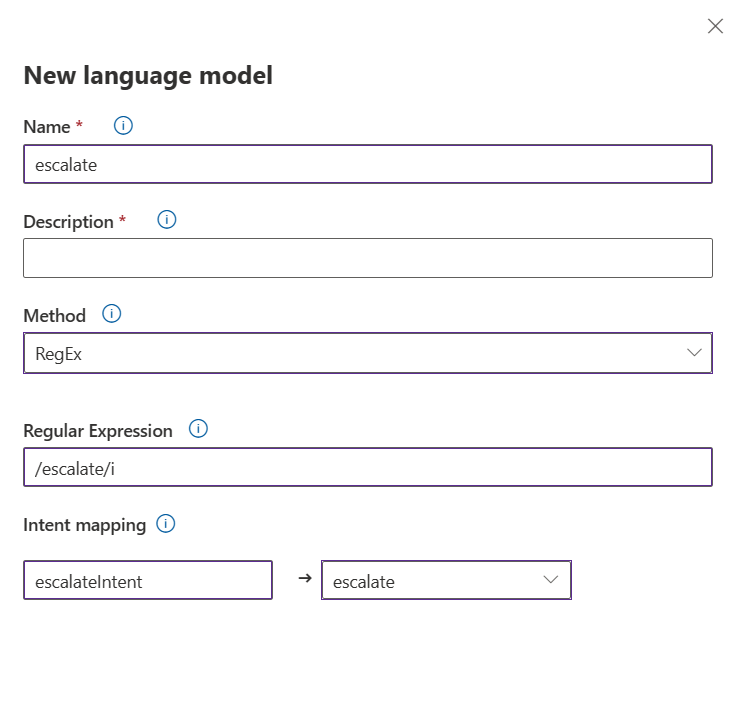Click the Method label text

point(54,315)
